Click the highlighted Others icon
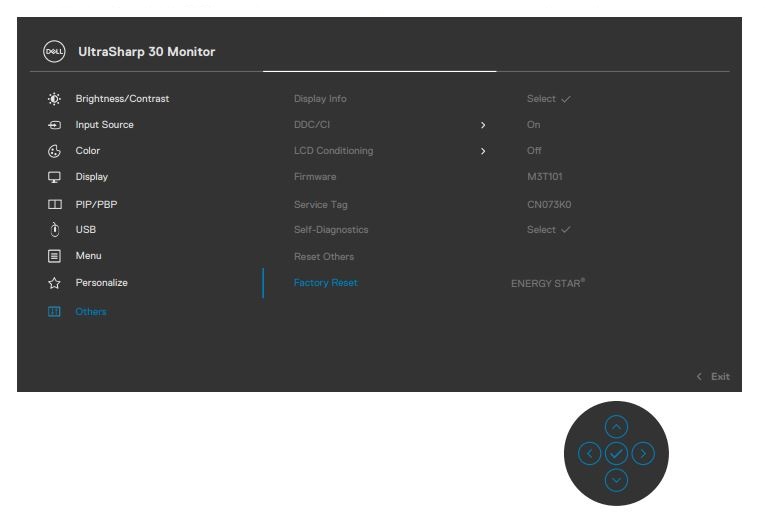The image size is (765, 513). (54, 311)
